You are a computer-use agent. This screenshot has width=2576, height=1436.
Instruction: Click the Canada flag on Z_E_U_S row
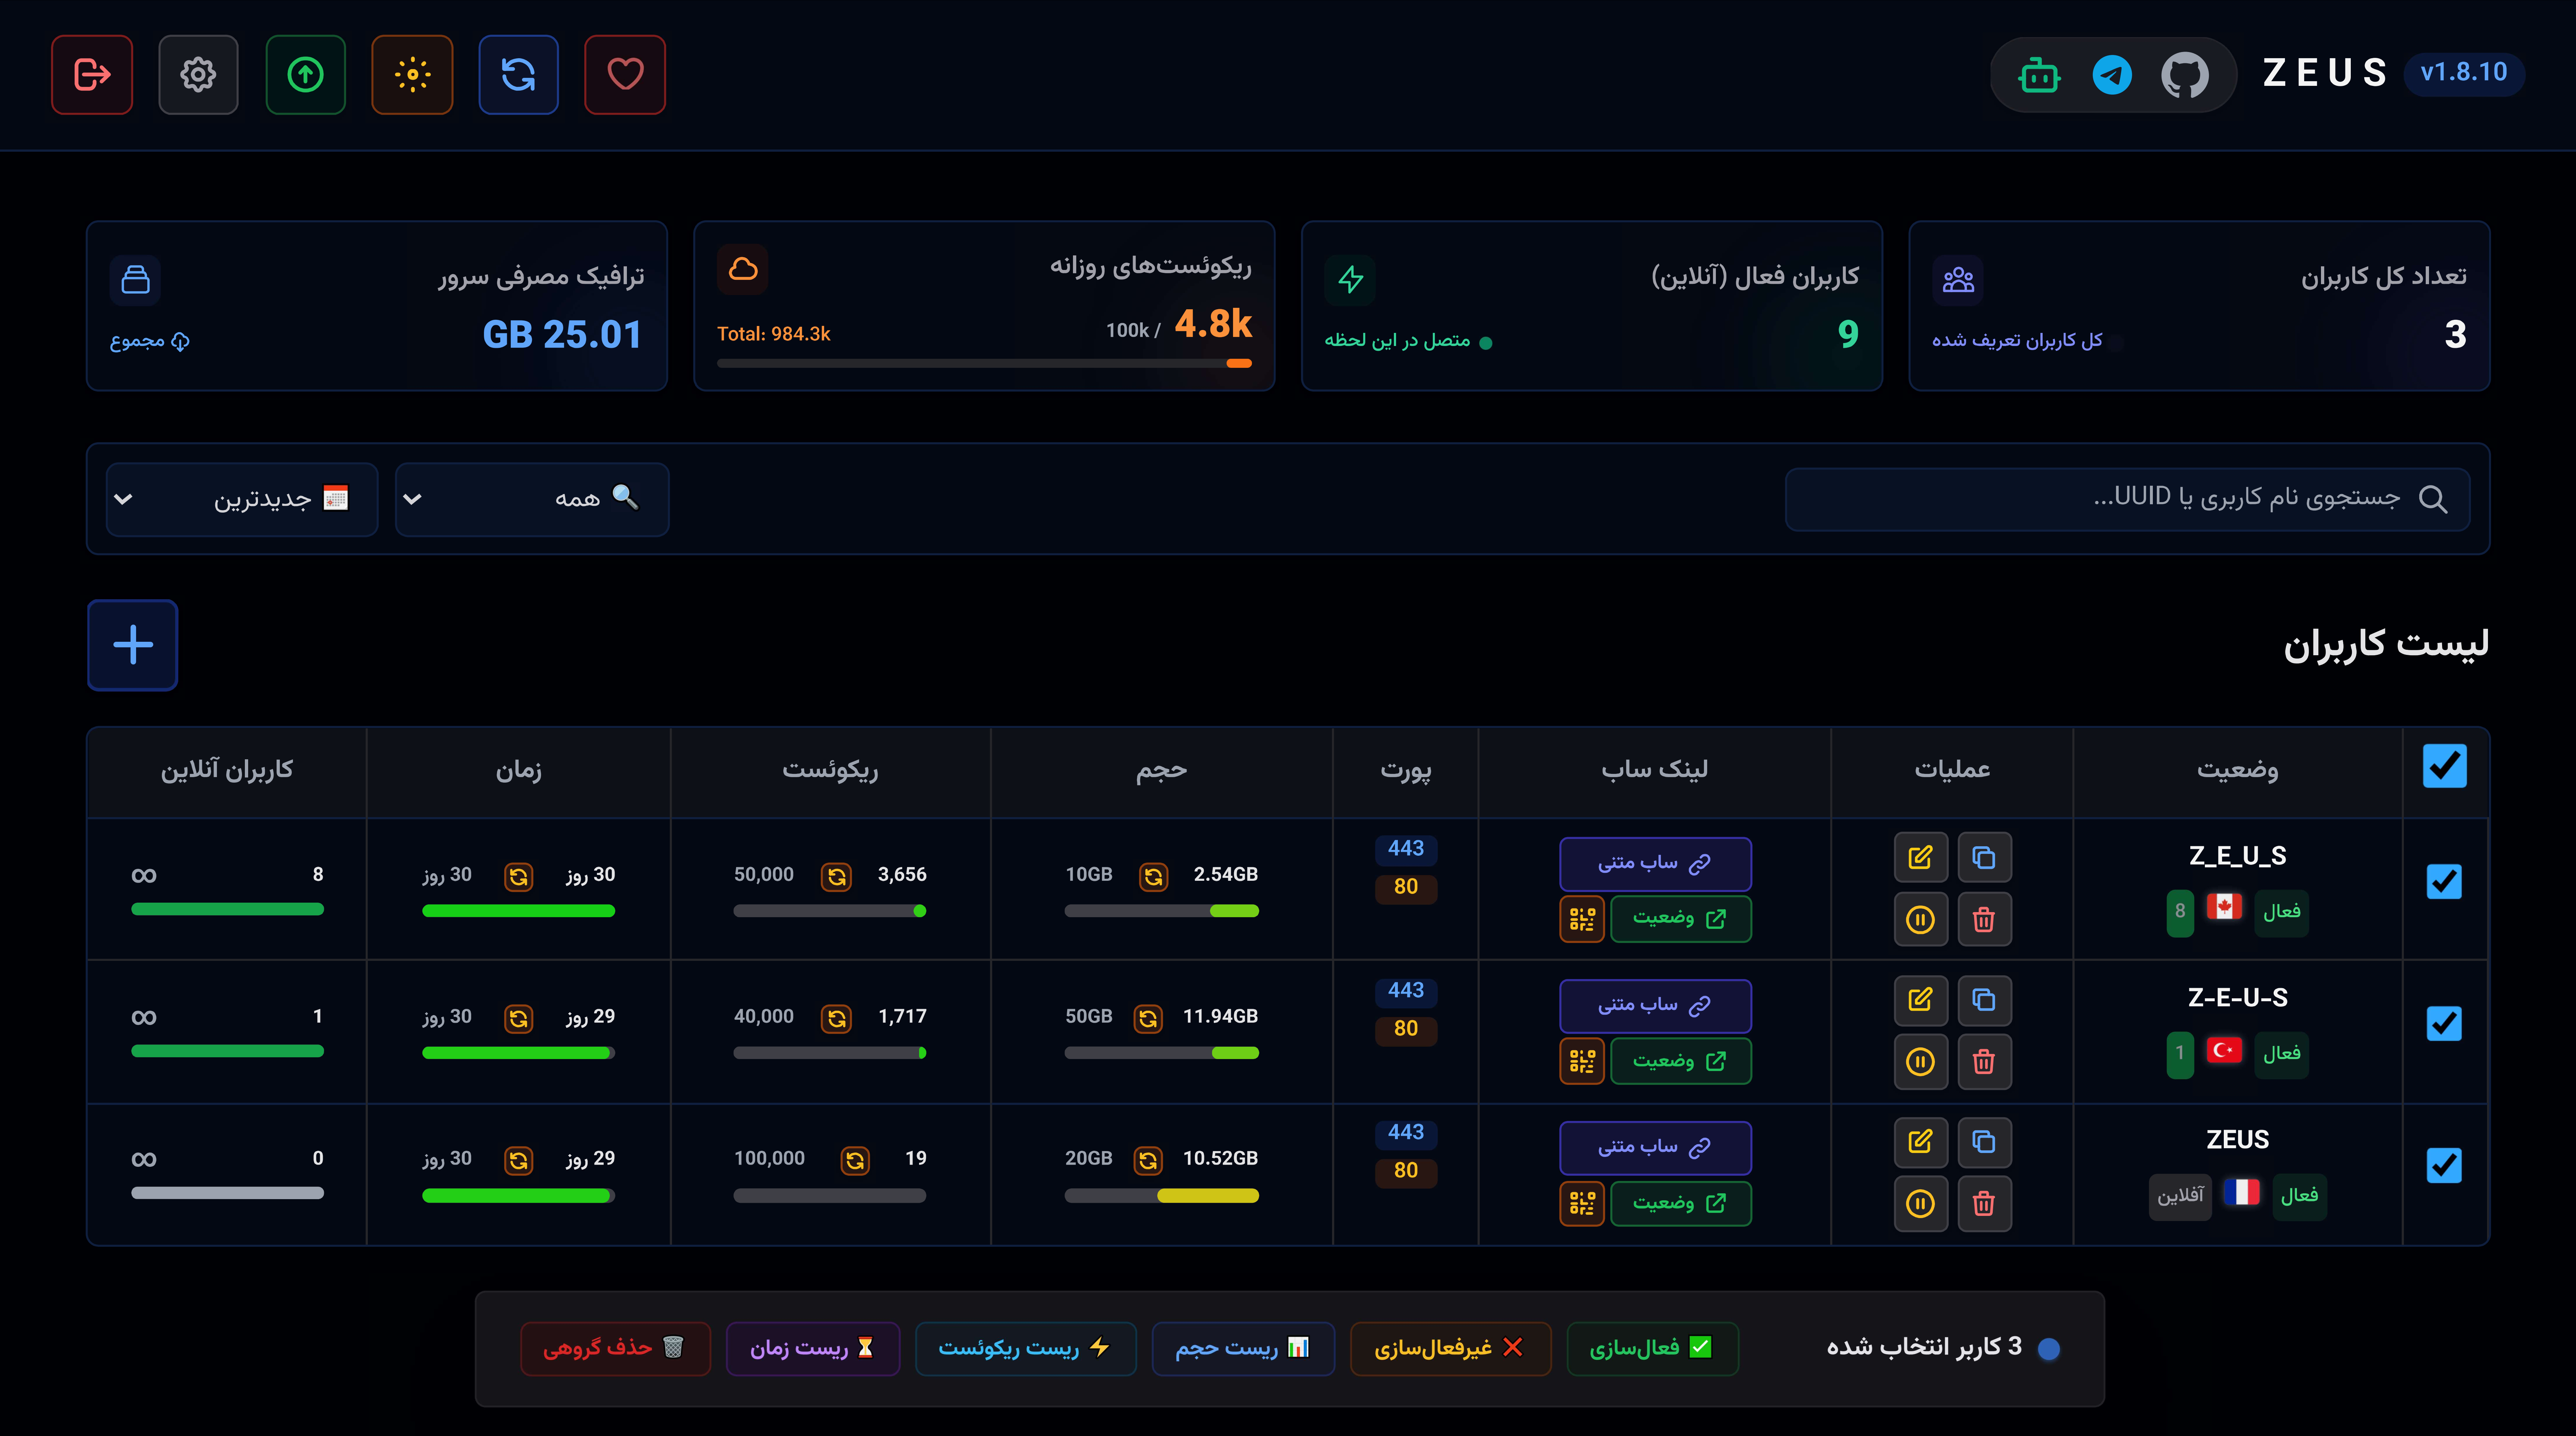(2224, 907)
